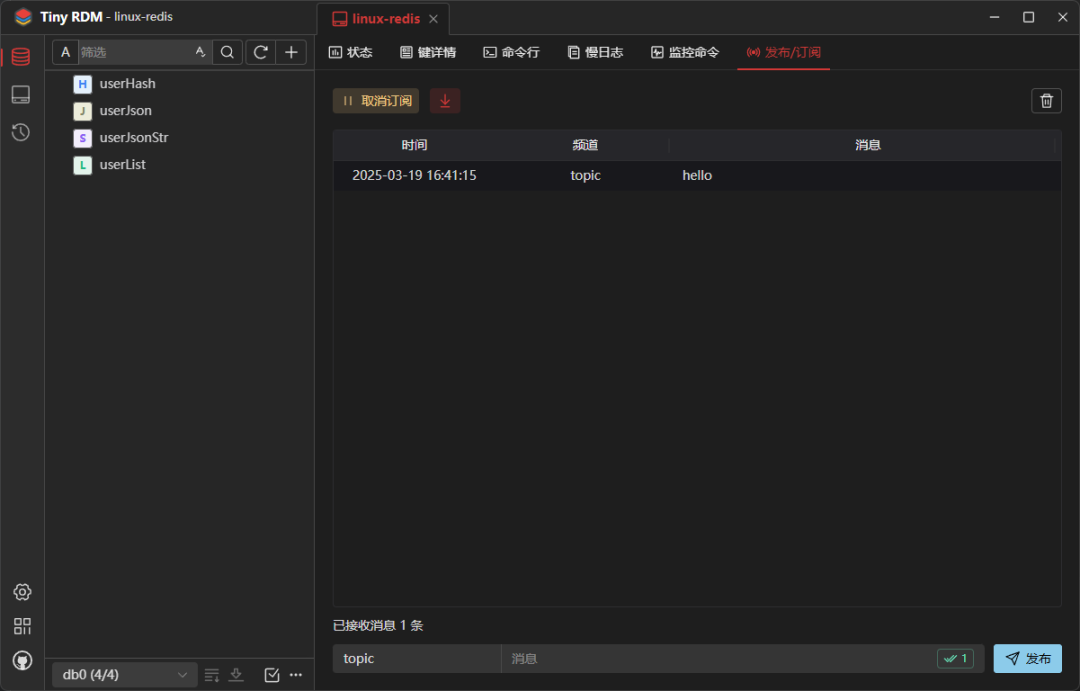
Task: Visit the GitHub icon in the sidebar
Action: click(x=21, y=660)
